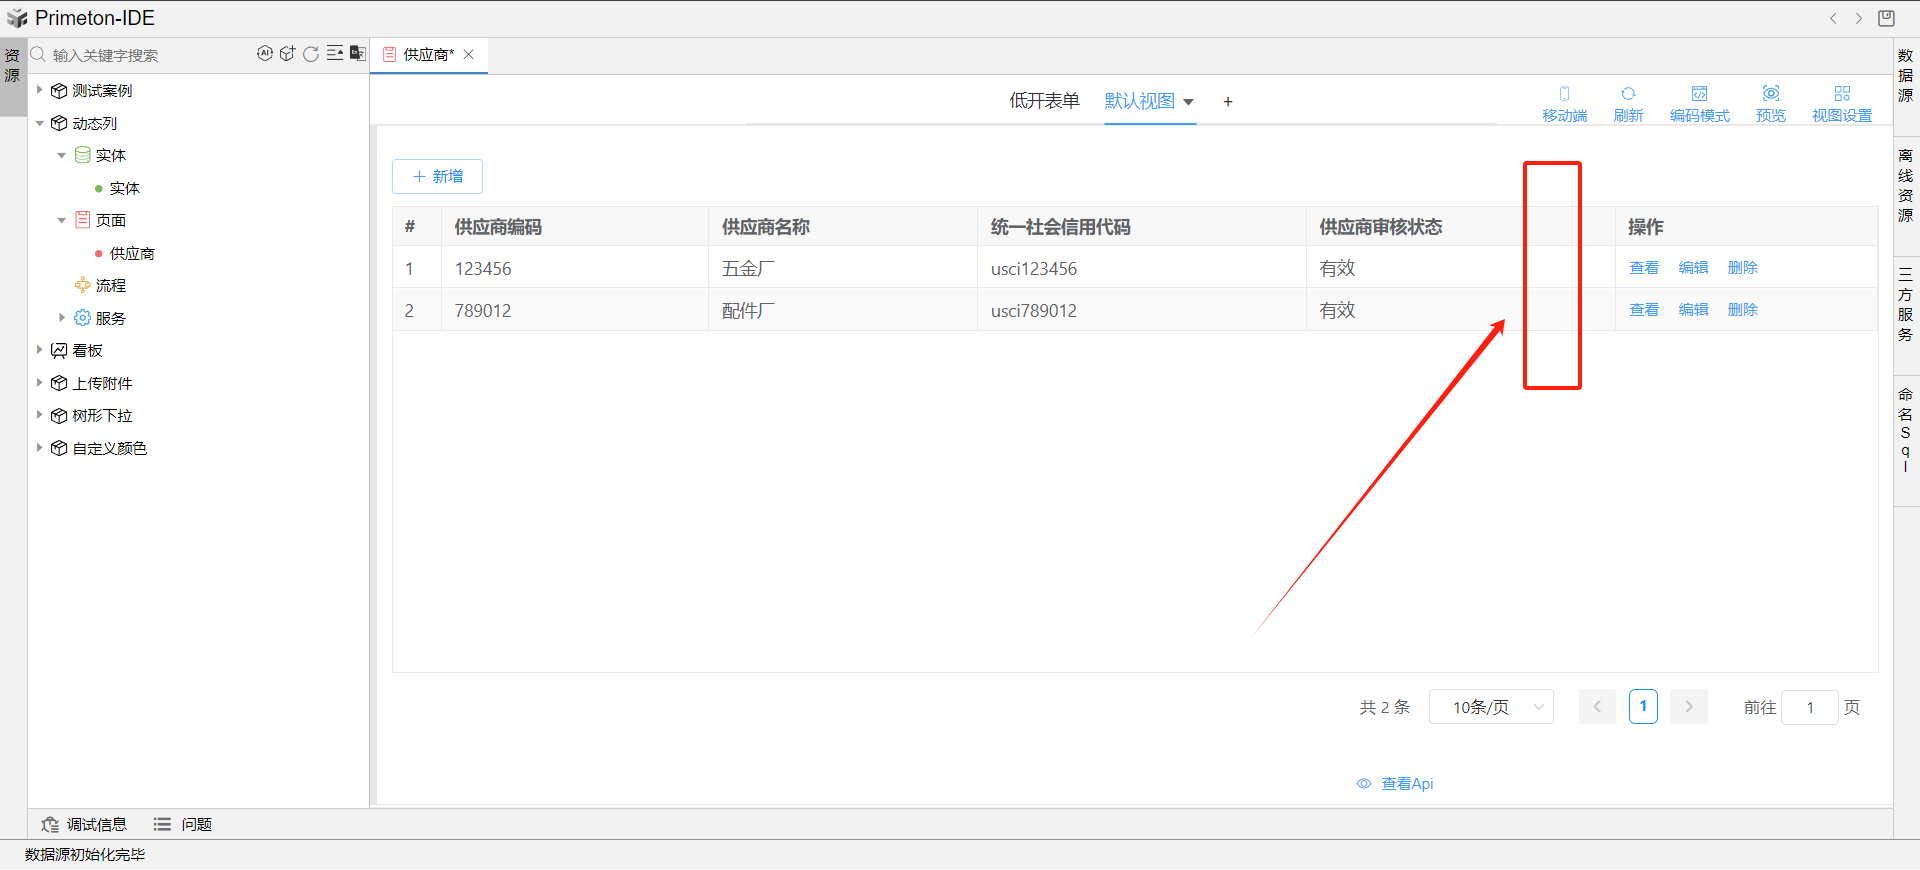Switch to 移动端 mobile view
Image resolution: width=1920 pixels, height=870 pixels.
[x=1564, y=103]
